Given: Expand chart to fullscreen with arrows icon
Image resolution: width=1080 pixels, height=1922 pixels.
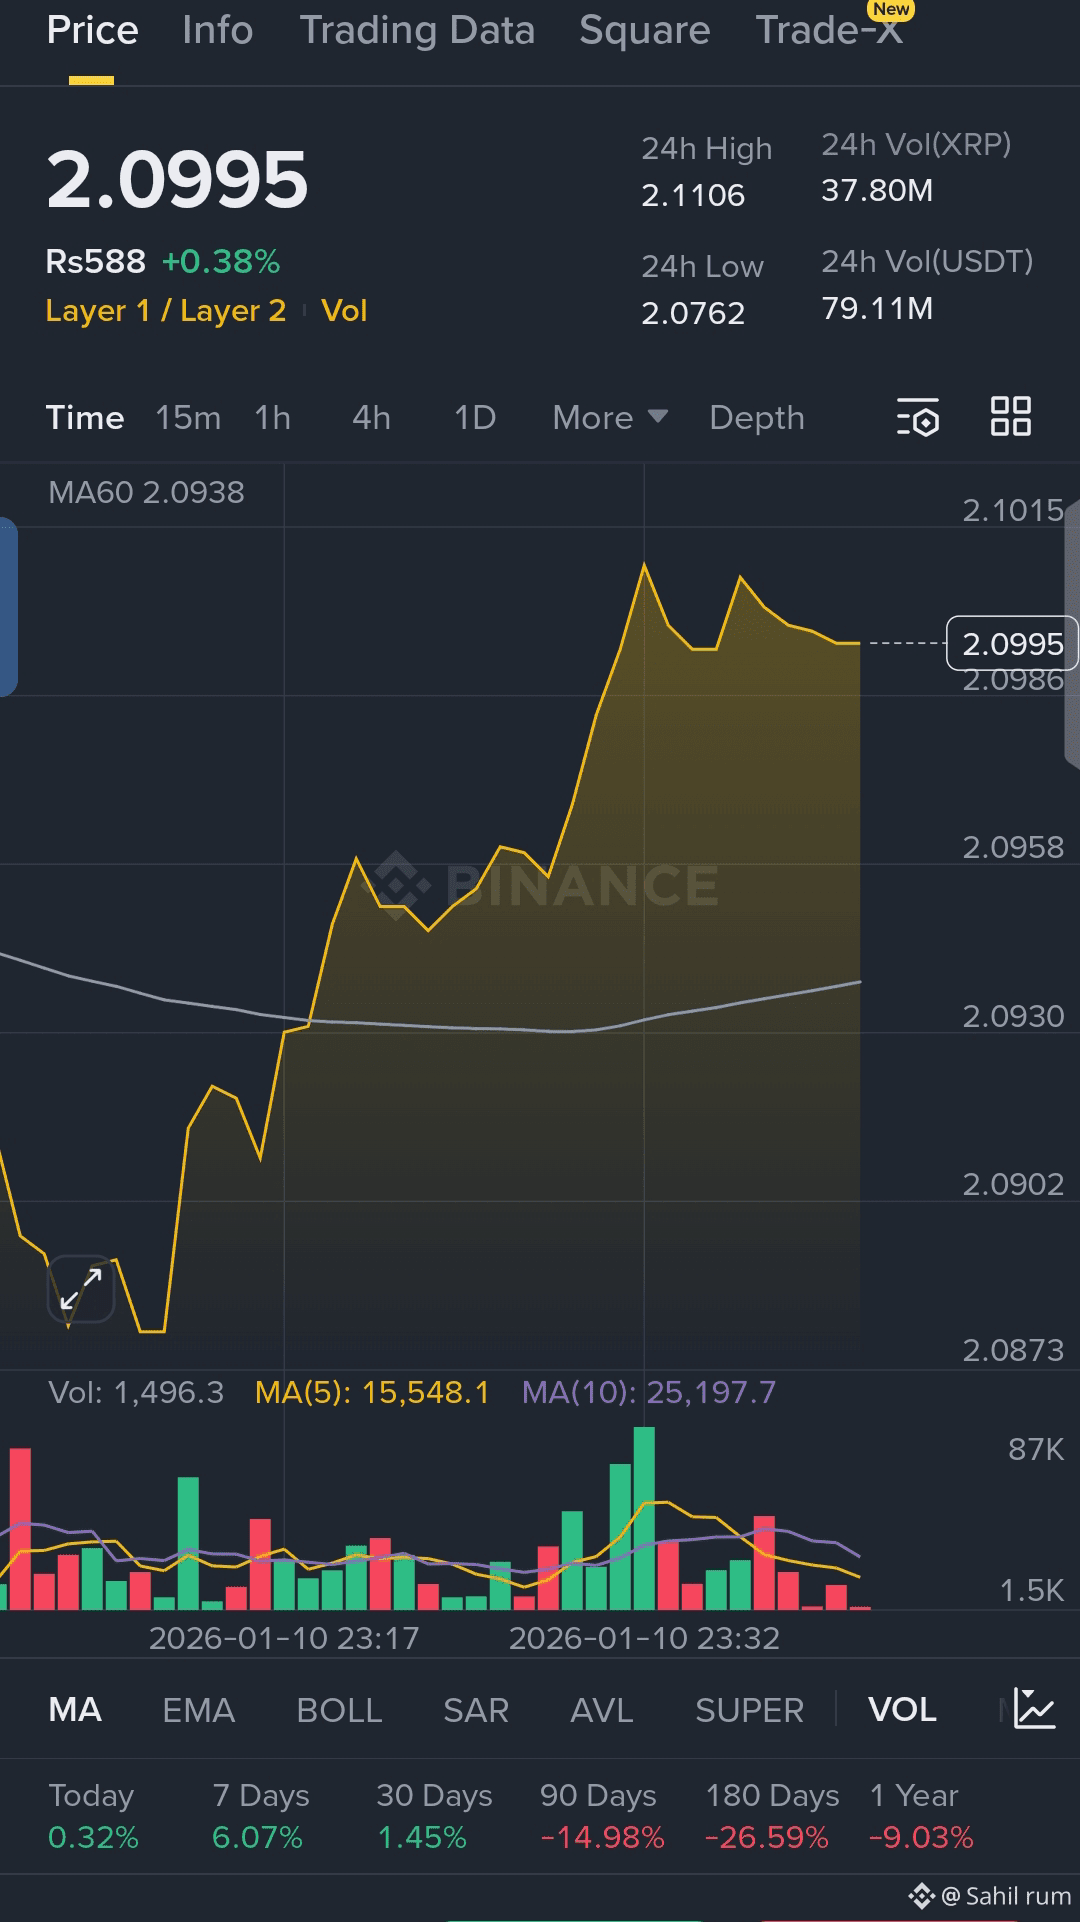Looking at the screenshot, I should [x=81, y=1289].
